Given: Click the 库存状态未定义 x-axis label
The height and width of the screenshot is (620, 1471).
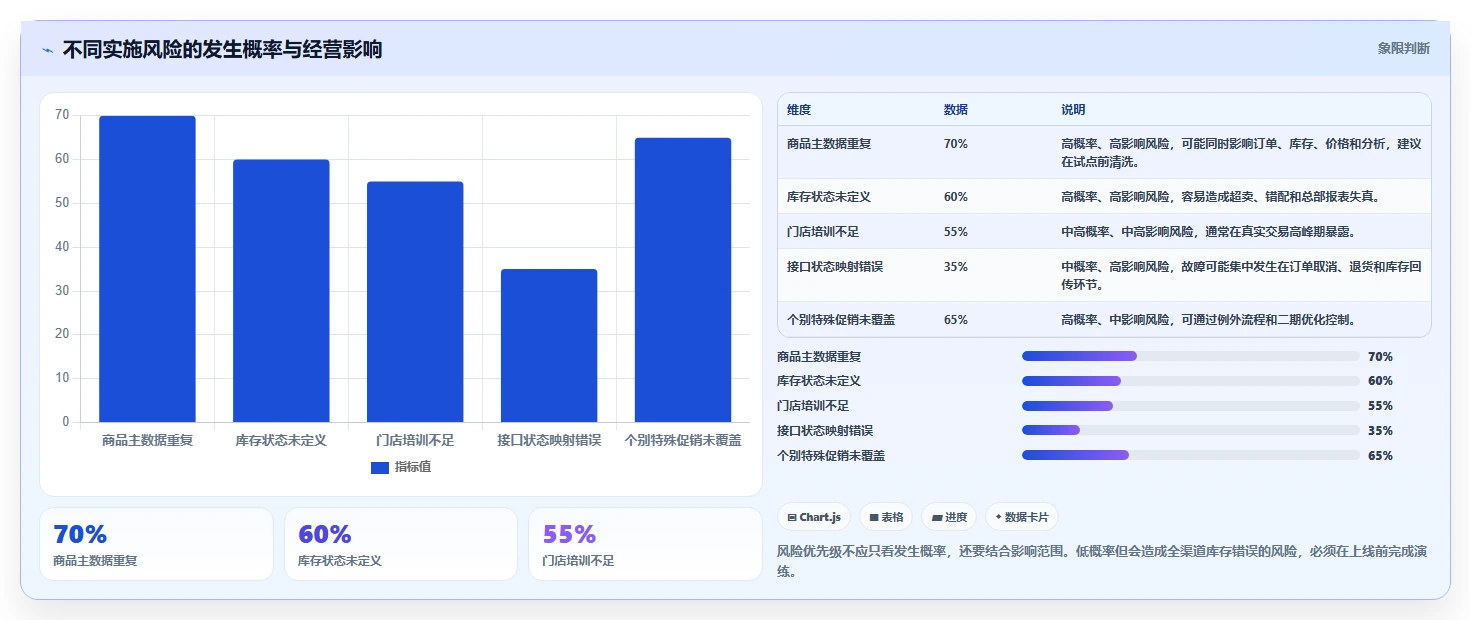Looking at the screenshot, I should coord(281,440).
